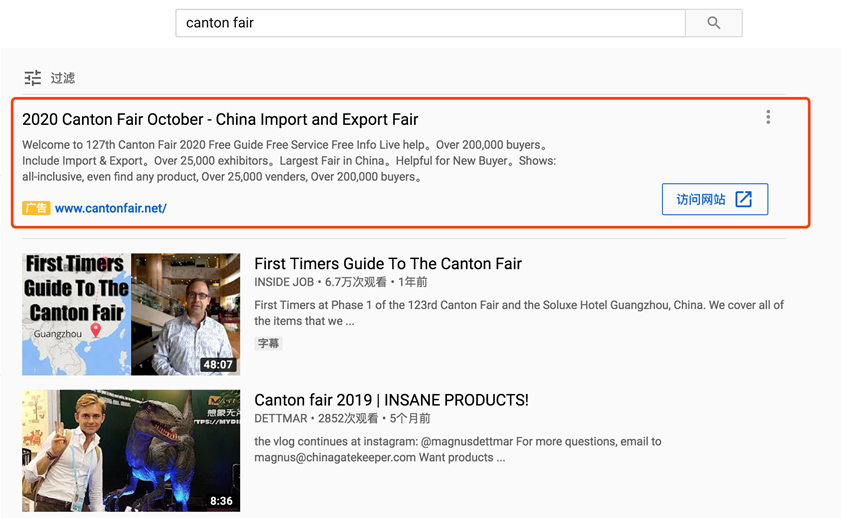Click the 48:07 duration badge

[x=218, y=364]
